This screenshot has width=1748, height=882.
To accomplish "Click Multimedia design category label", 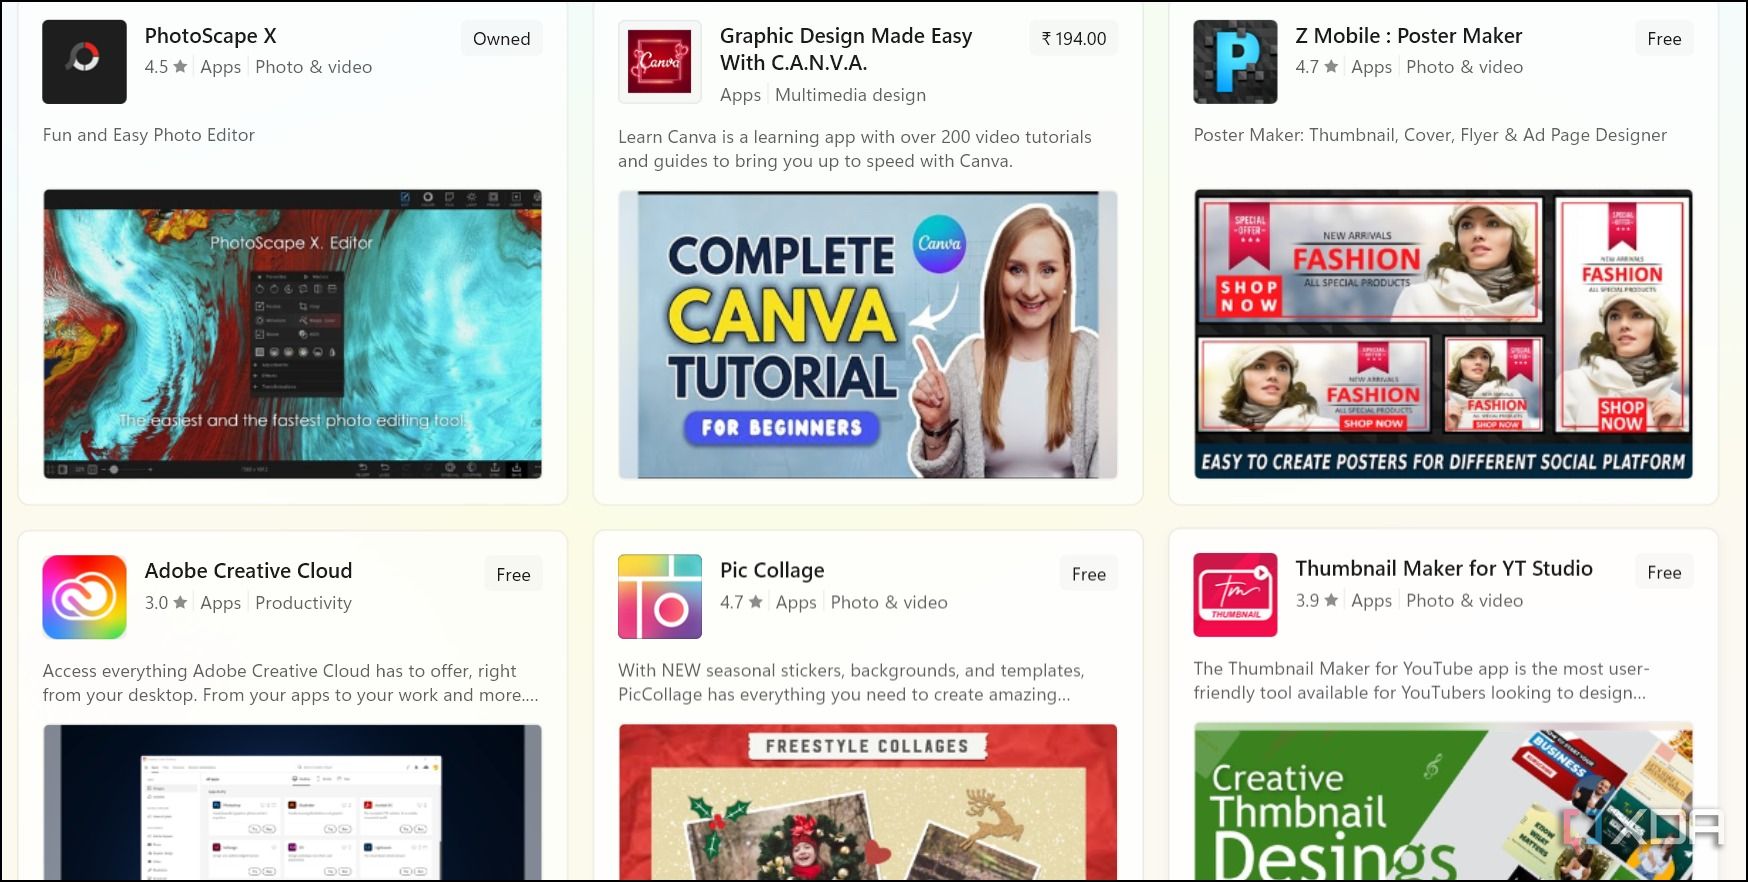I will click(851, 95).
